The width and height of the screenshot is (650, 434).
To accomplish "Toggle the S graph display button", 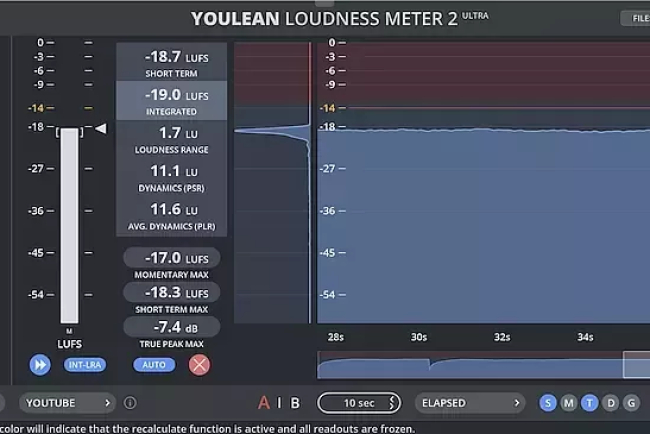I will point(548,402).
